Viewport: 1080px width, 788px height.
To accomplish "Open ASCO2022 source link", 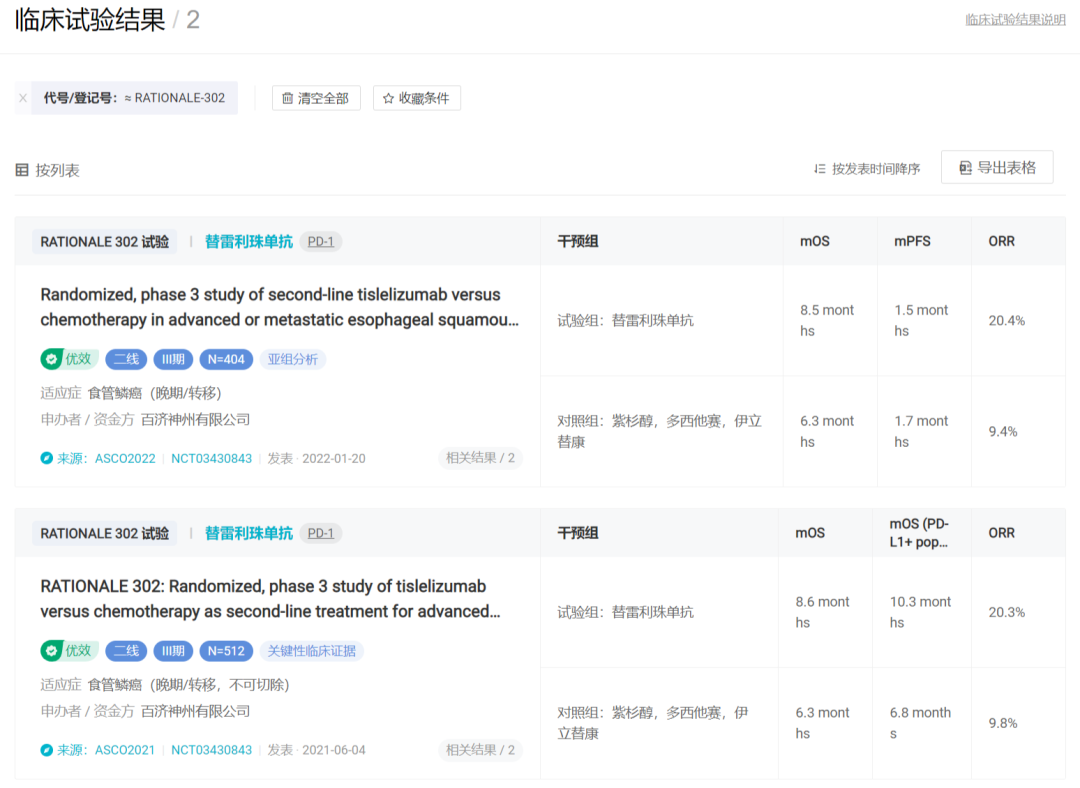I will (125, 458).
